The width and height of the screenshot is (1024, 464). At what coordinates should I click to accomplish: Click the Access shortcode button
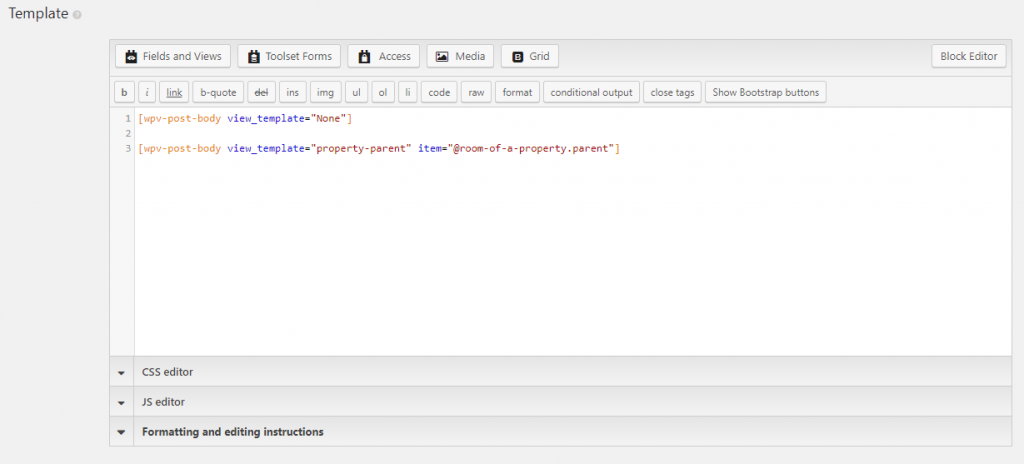pos(383,56)
